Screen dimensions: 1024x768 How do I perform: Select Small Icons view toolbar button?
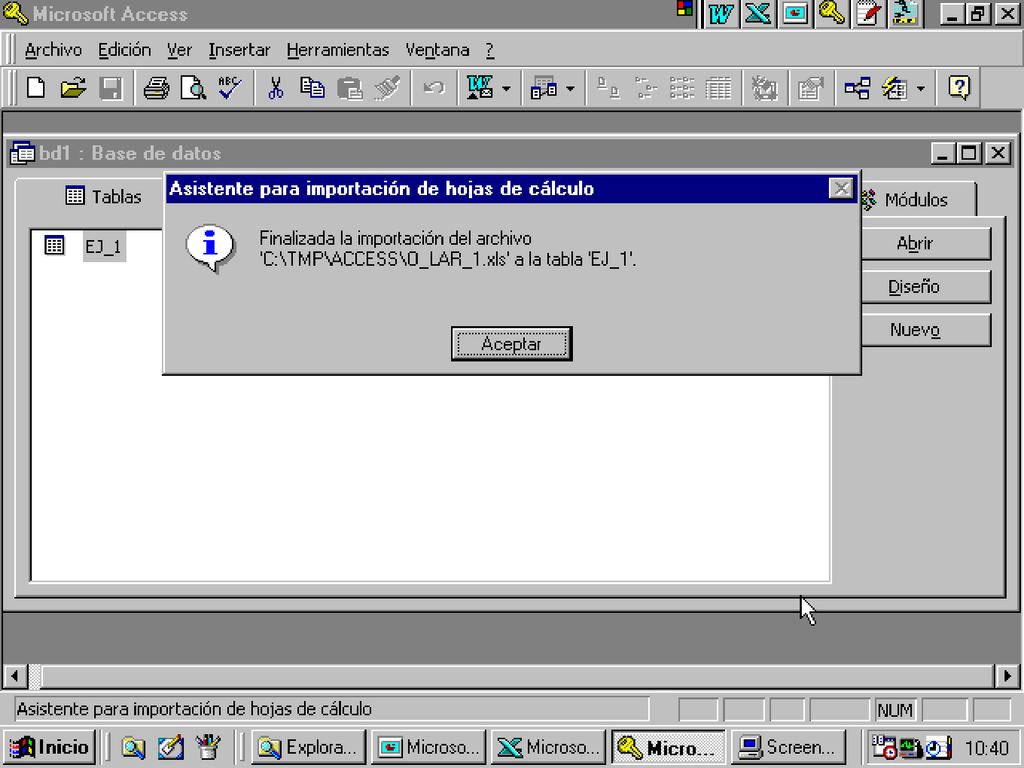click(645, 88)
